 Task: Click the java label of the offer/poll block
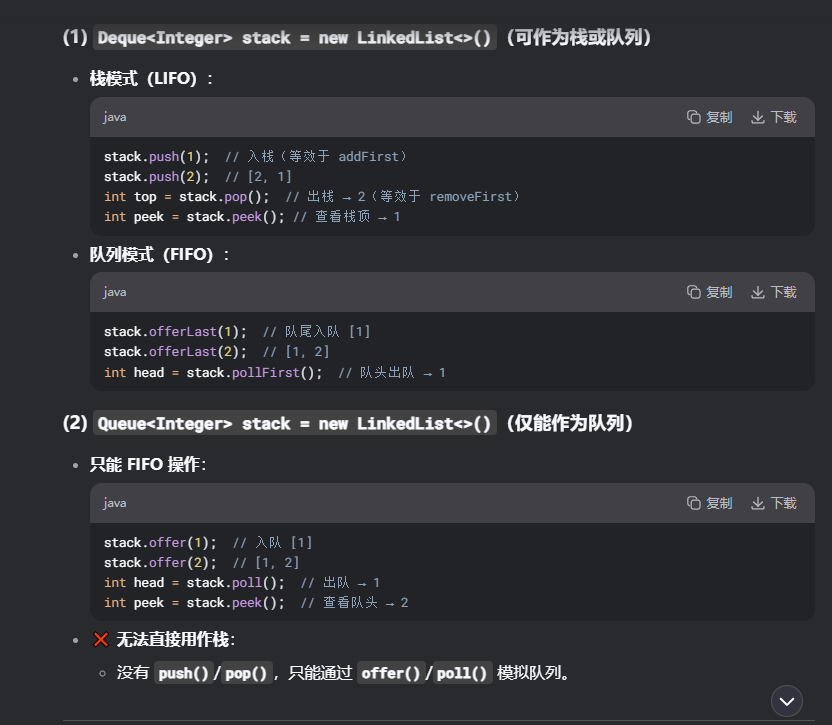point(115,503)
